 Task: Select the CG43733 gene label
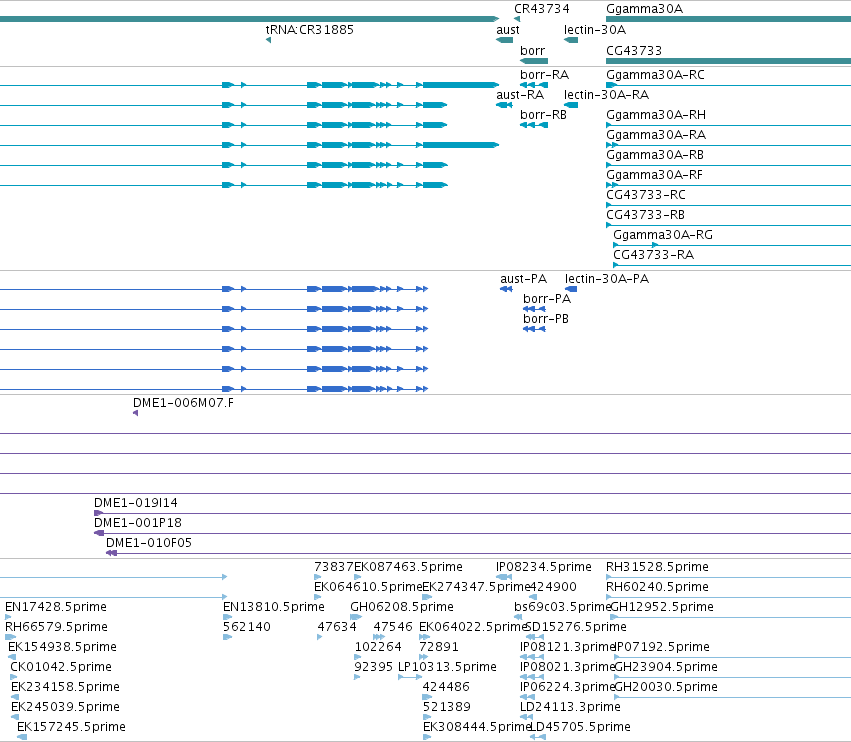(634, 50)
